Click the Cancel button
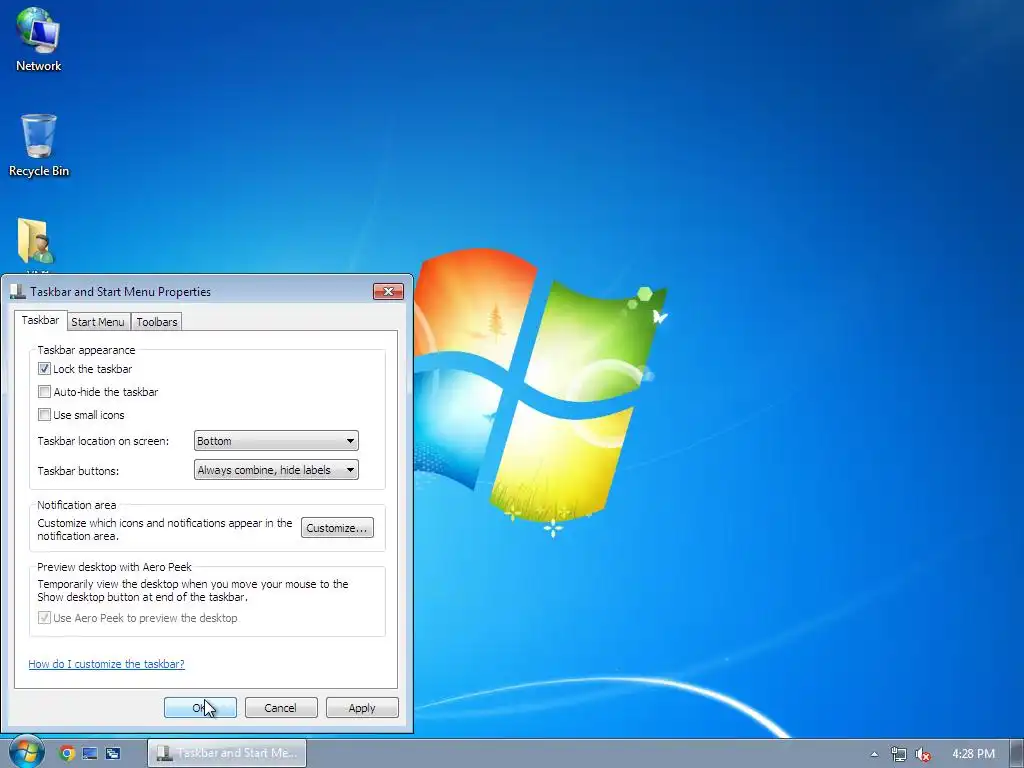The width and height of the screenshot is (1024, 768). tap(281, 708)
